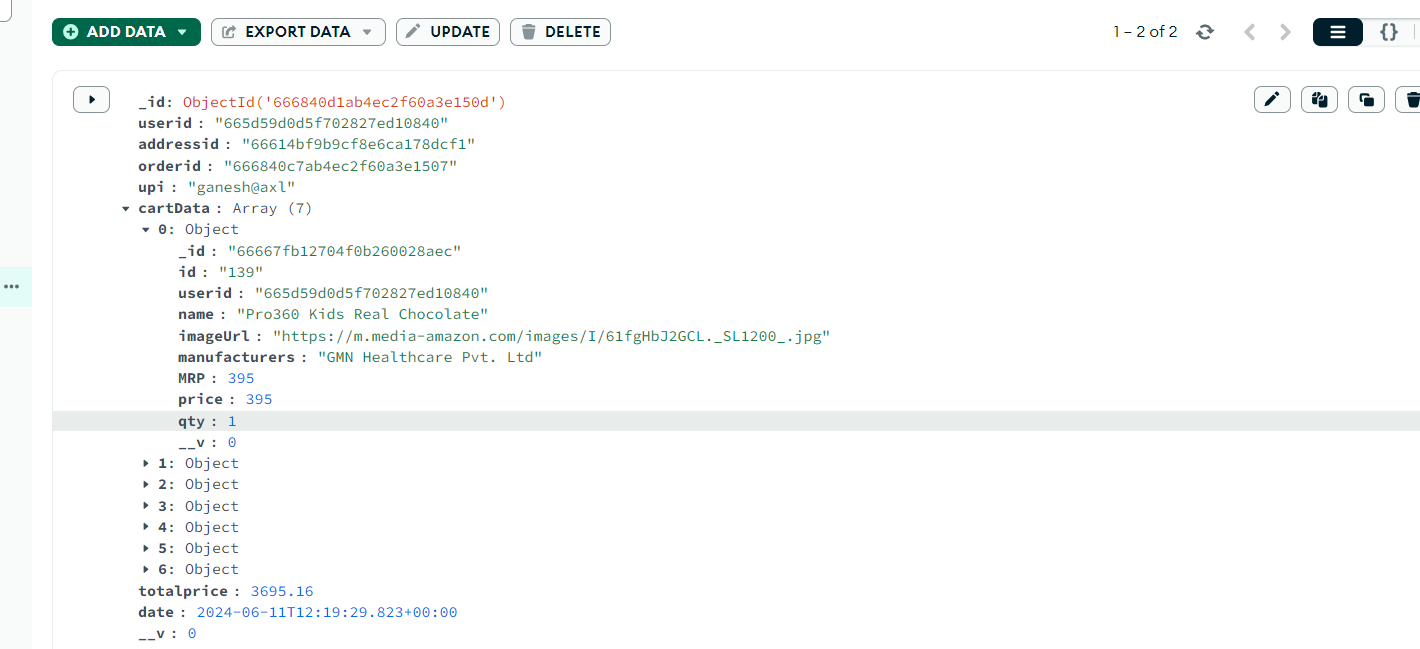
Task: Expand cartData item 3 object
Action: (146, 507)
